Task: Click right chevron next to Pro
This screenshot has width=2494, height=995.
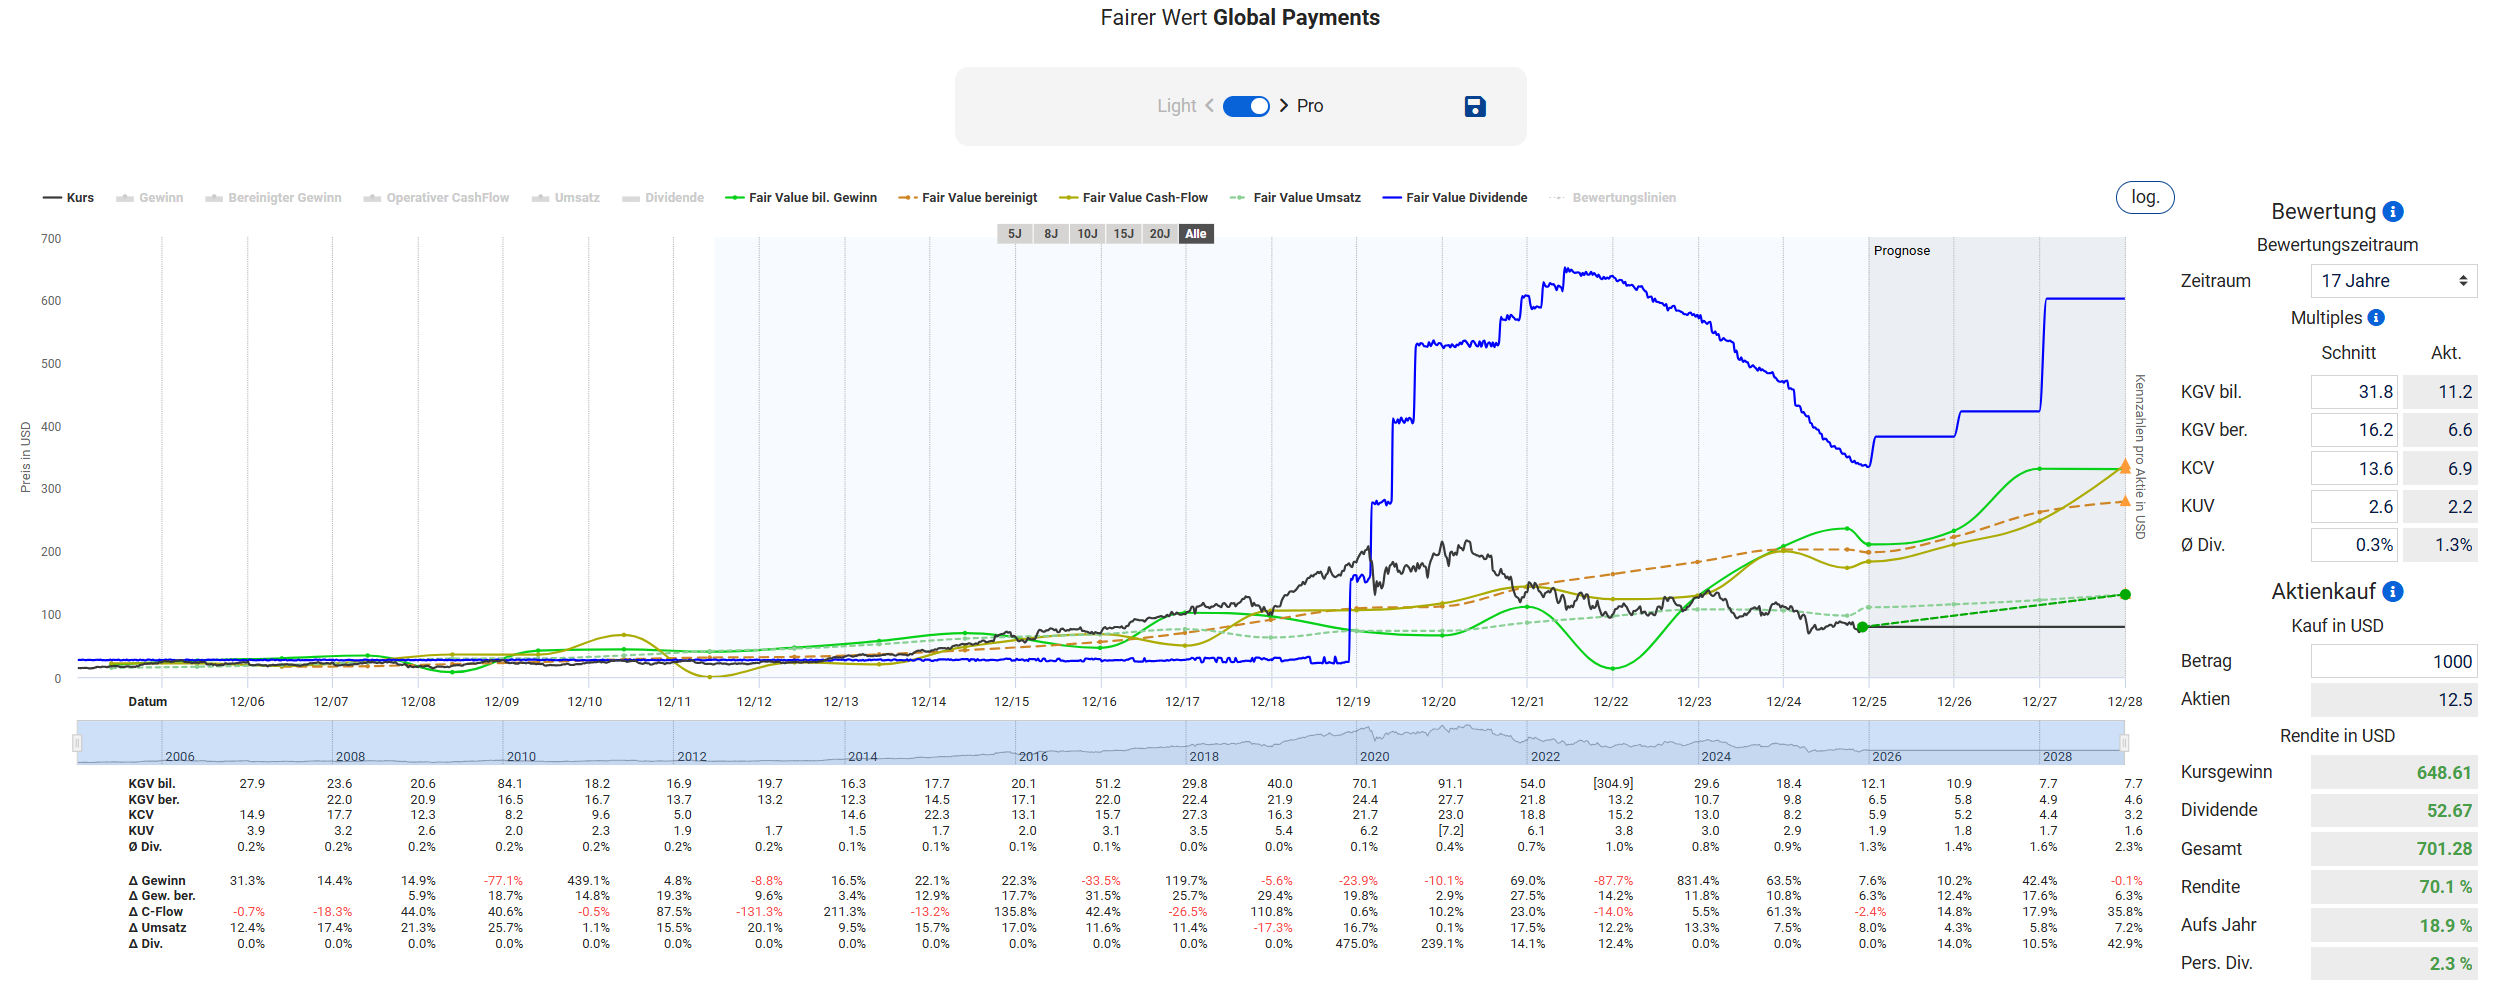Action: pos(1284,106)
